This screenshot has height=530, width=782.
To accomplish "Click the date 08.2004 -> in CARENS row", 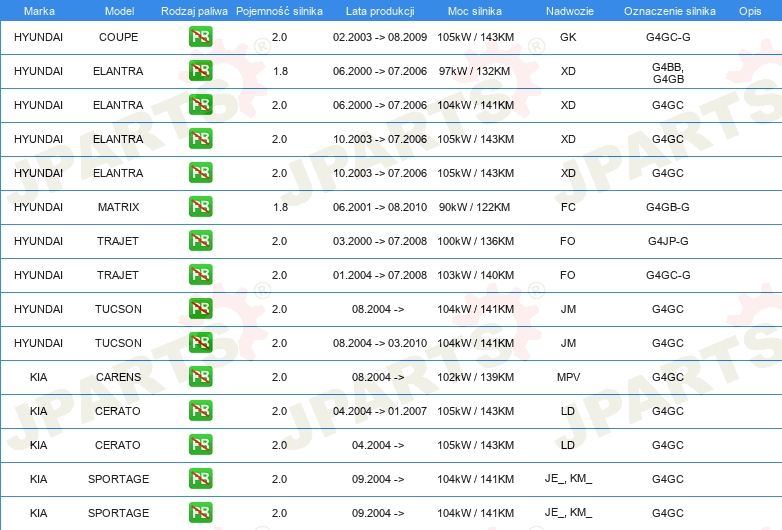I will 378,377.
